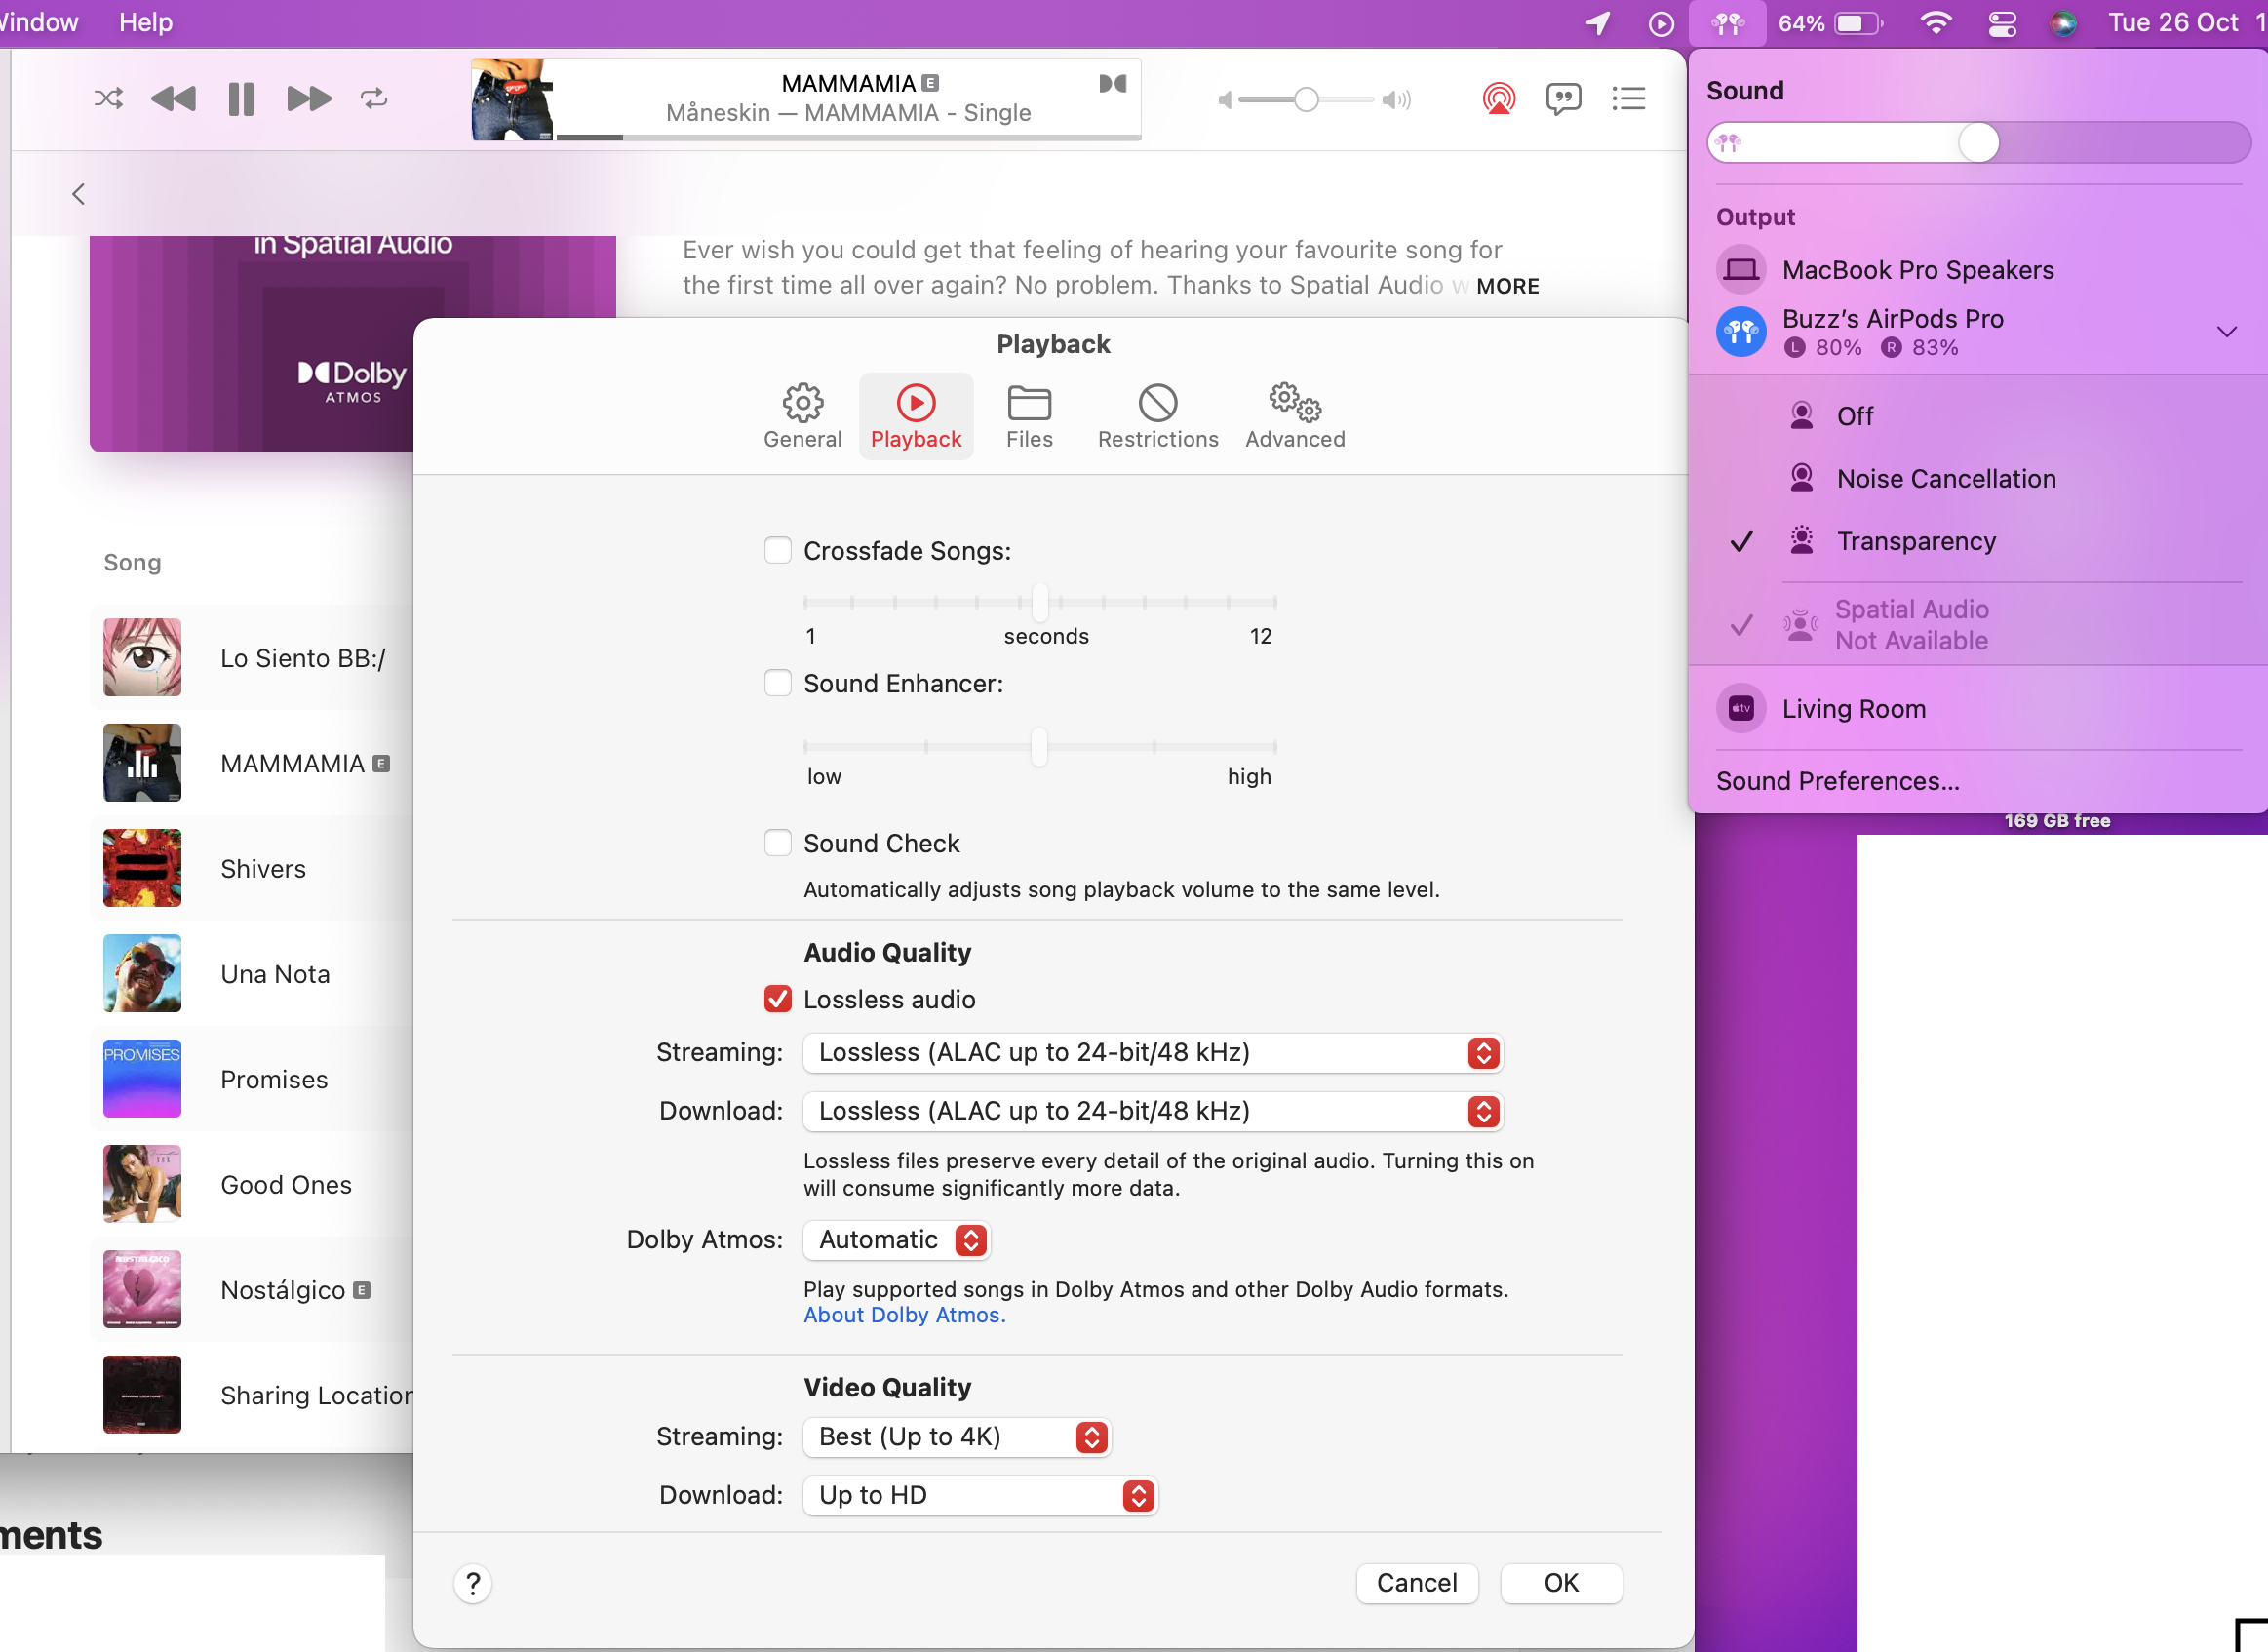
Task: Skip to the next track
Action: click(x=308, y=98)
